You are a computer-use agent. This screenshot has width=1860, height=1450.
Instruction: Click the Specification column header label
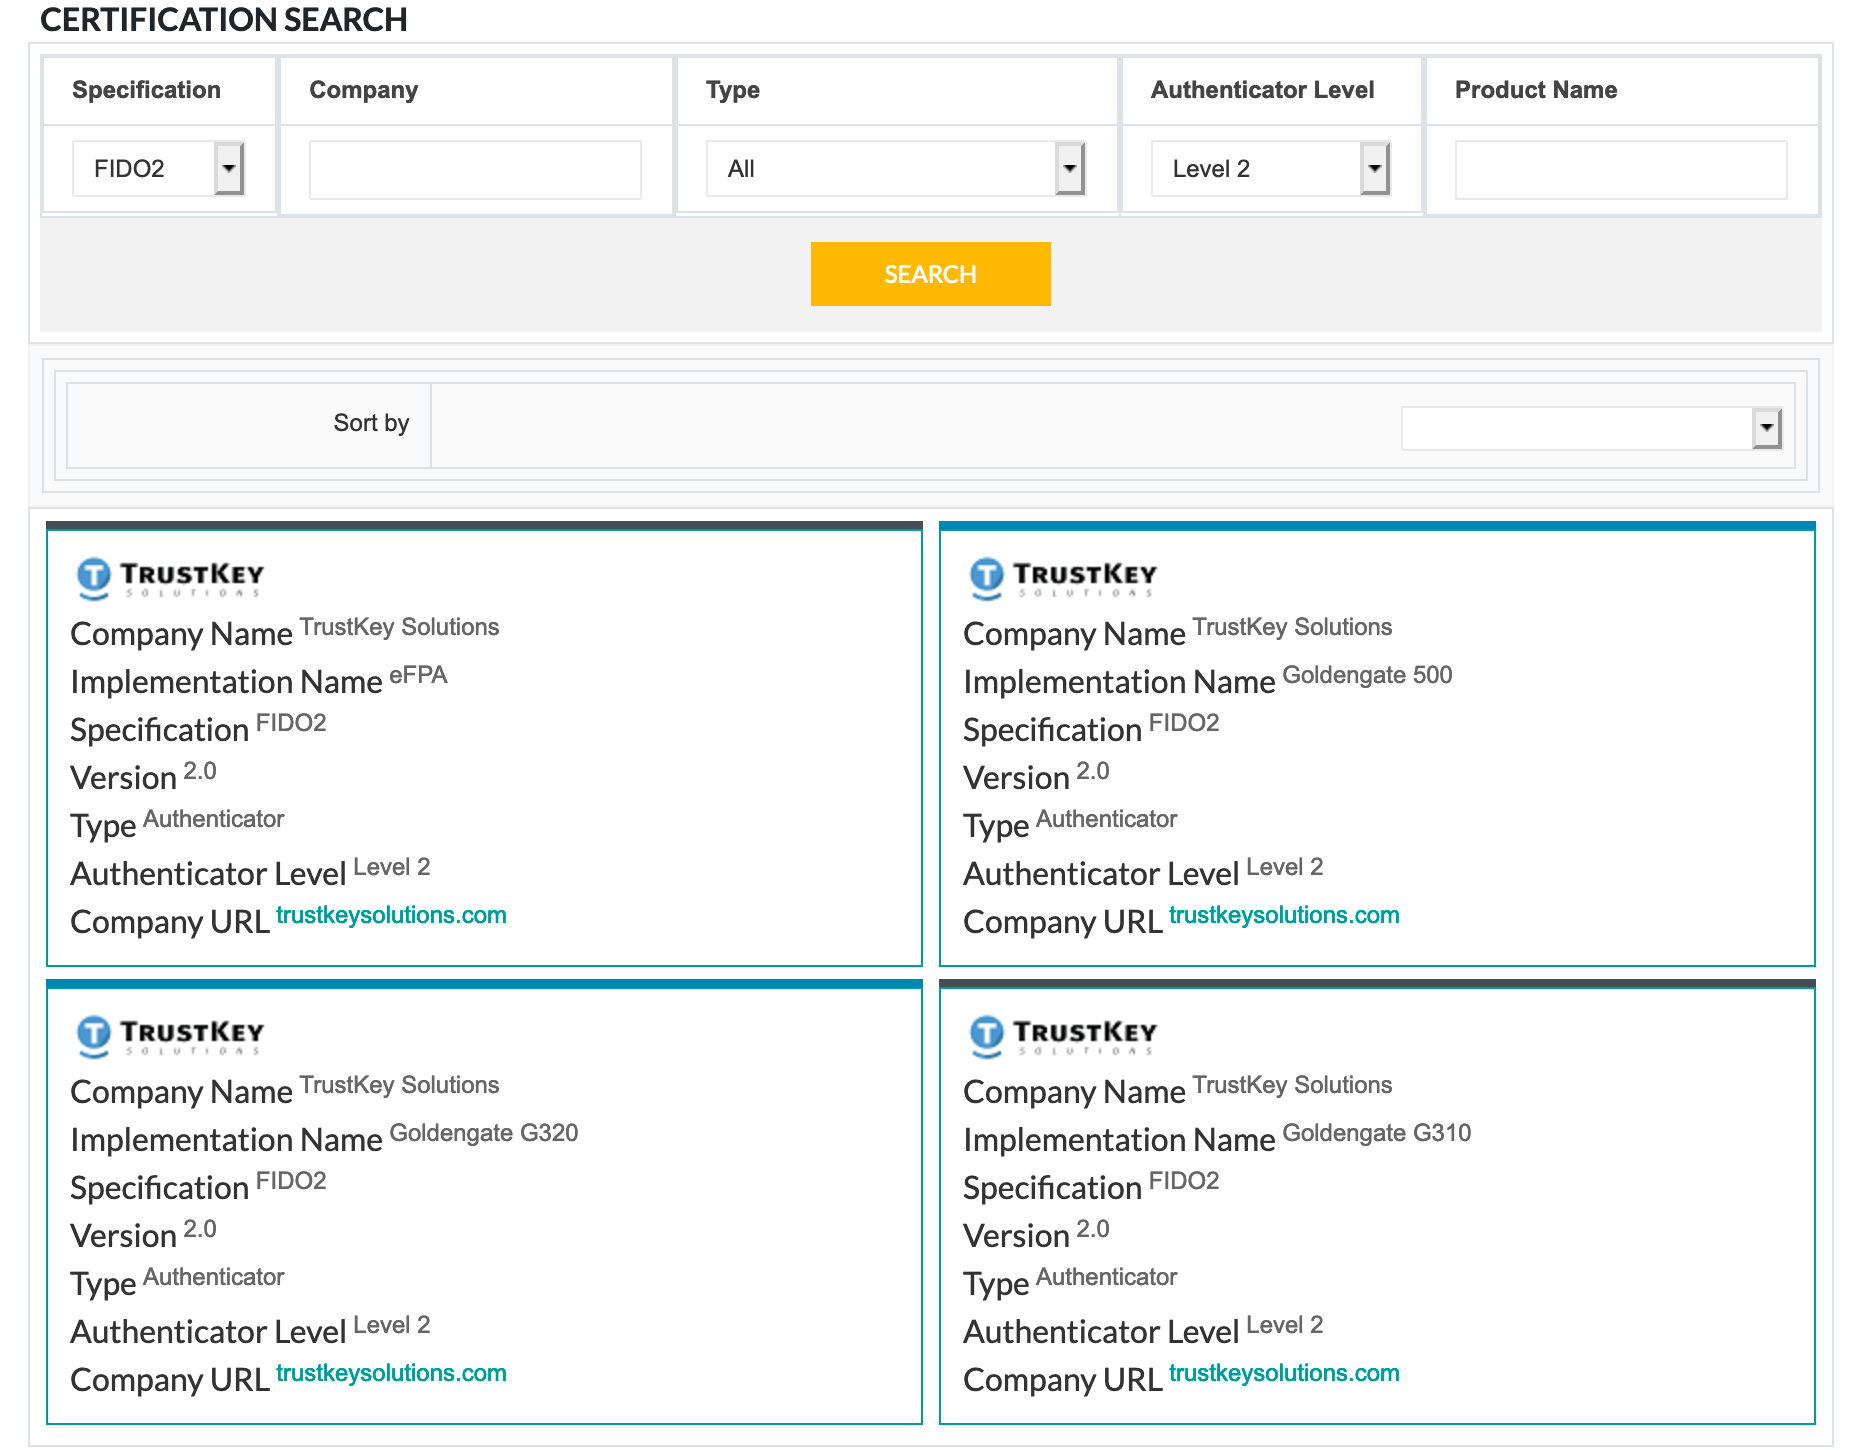[x=146, y=90]
